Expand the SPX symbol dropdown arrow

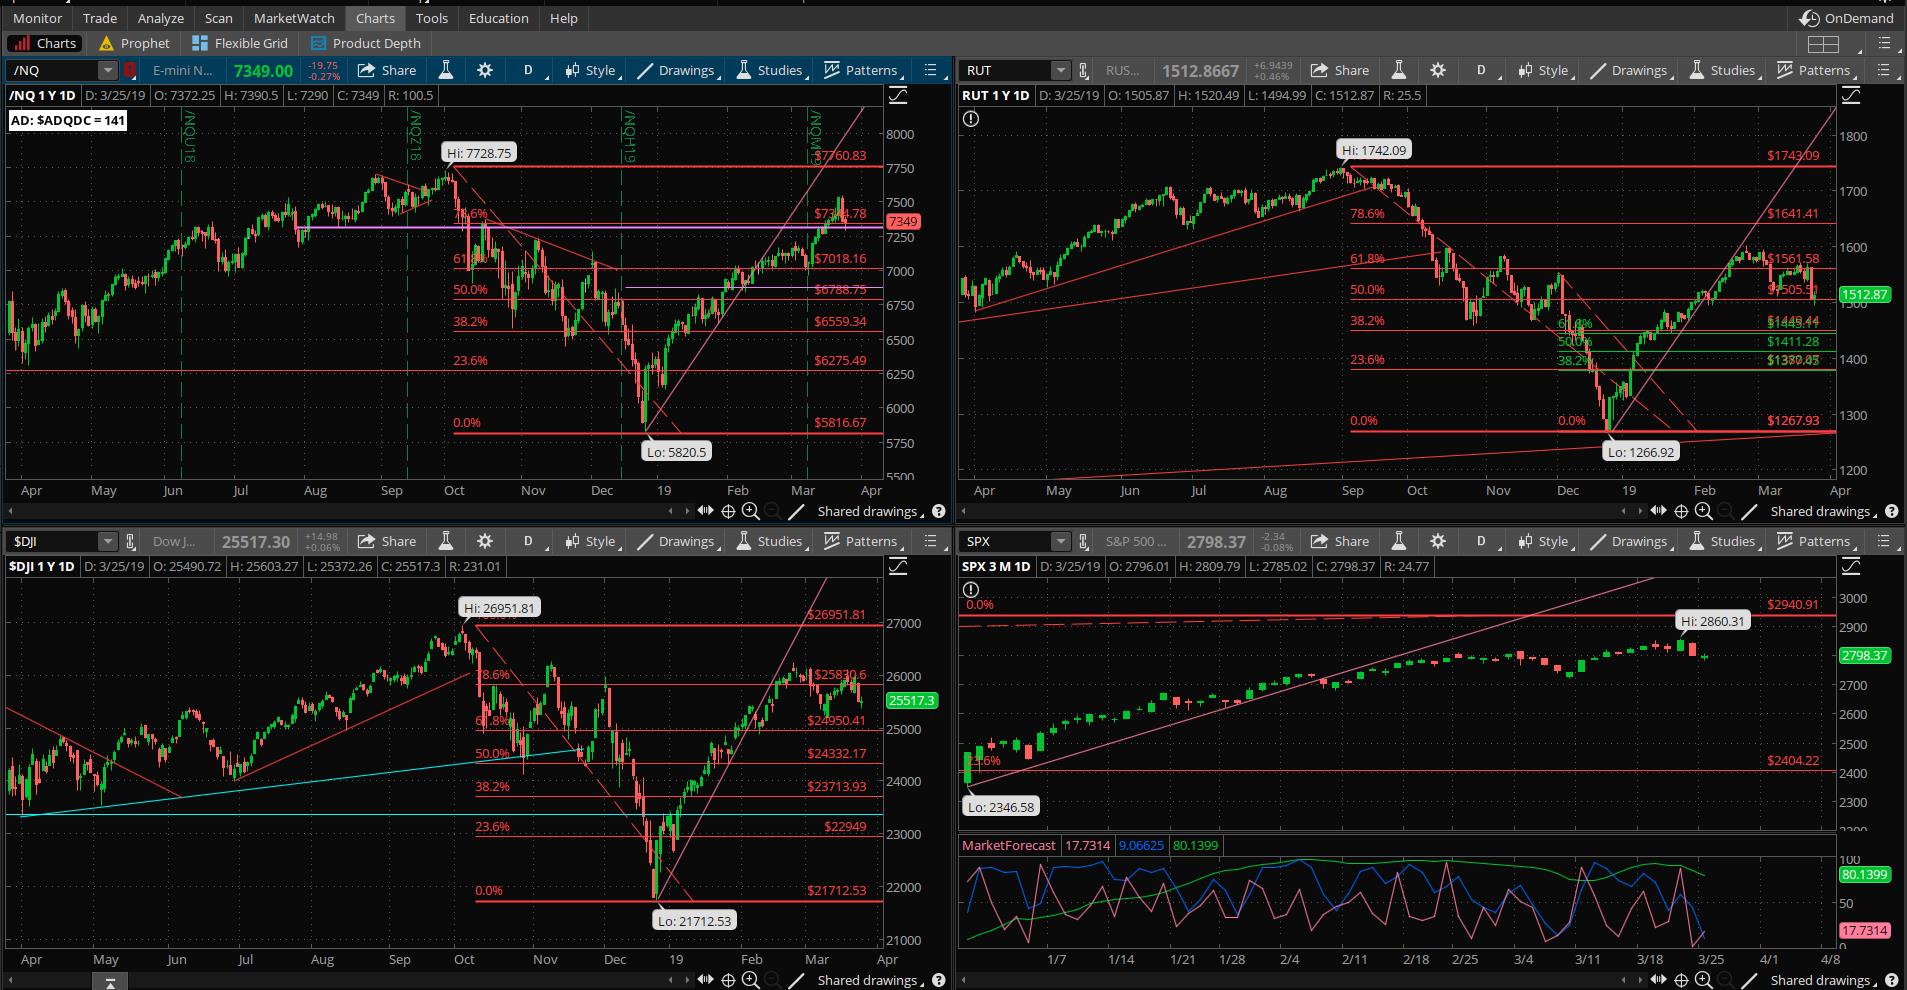coord(1060,541)
